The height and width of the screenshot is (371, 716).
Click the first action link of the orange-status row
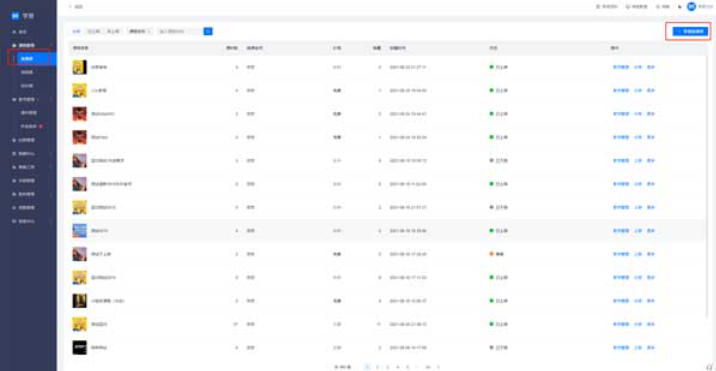click(621, 254)
